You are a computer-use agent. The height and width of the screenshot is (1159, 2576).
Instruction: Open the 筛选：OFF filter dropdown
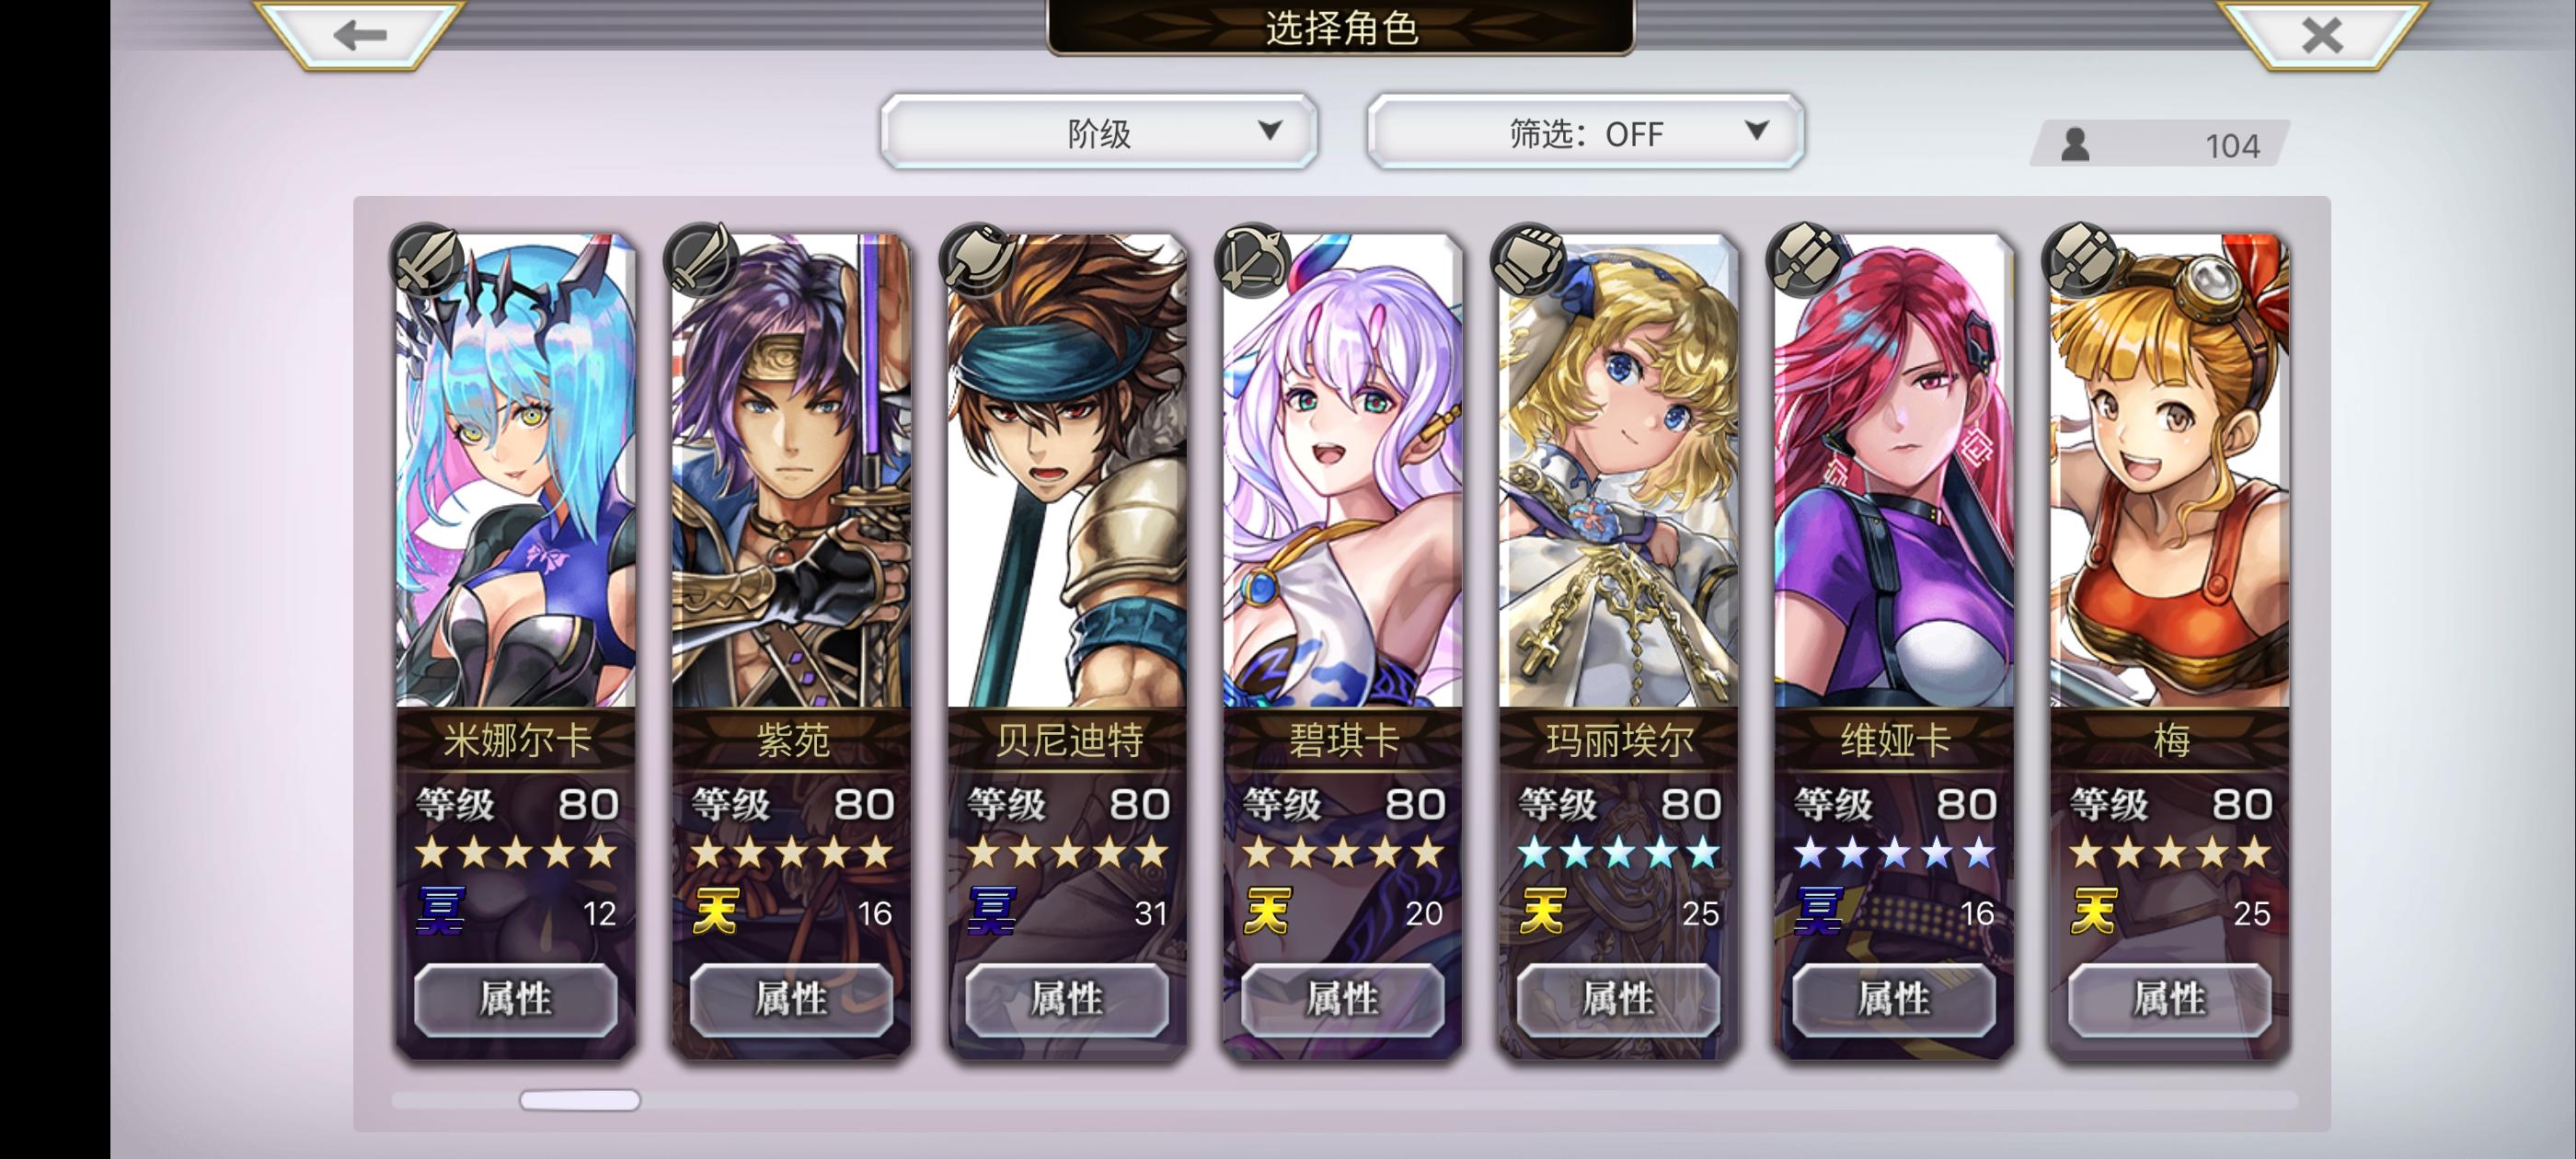(1585, 132)
